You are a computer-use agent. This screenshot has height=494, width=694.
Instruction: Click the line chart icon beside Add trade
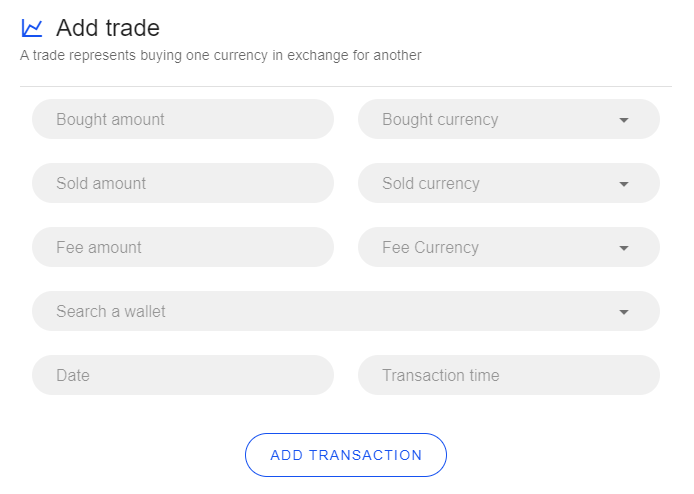(32, 28)
